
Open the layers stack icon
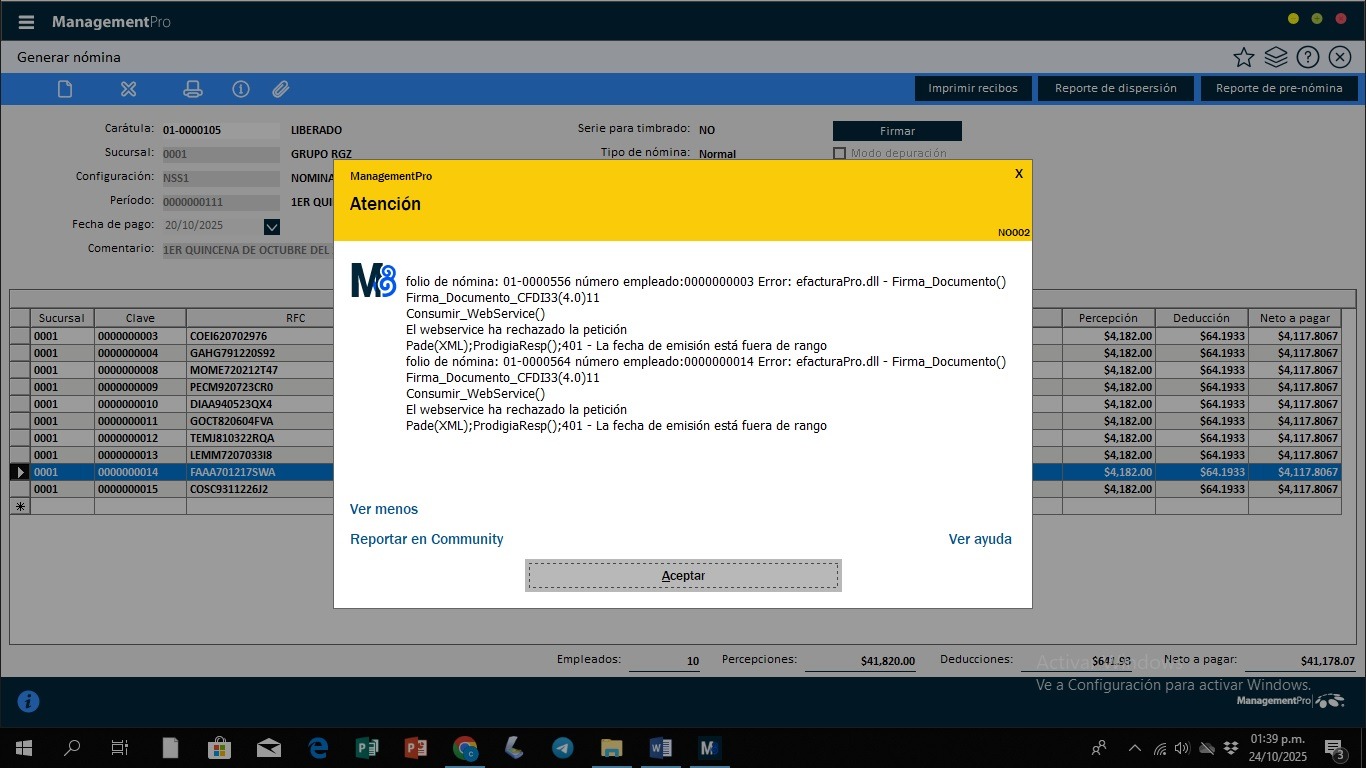1275,57
